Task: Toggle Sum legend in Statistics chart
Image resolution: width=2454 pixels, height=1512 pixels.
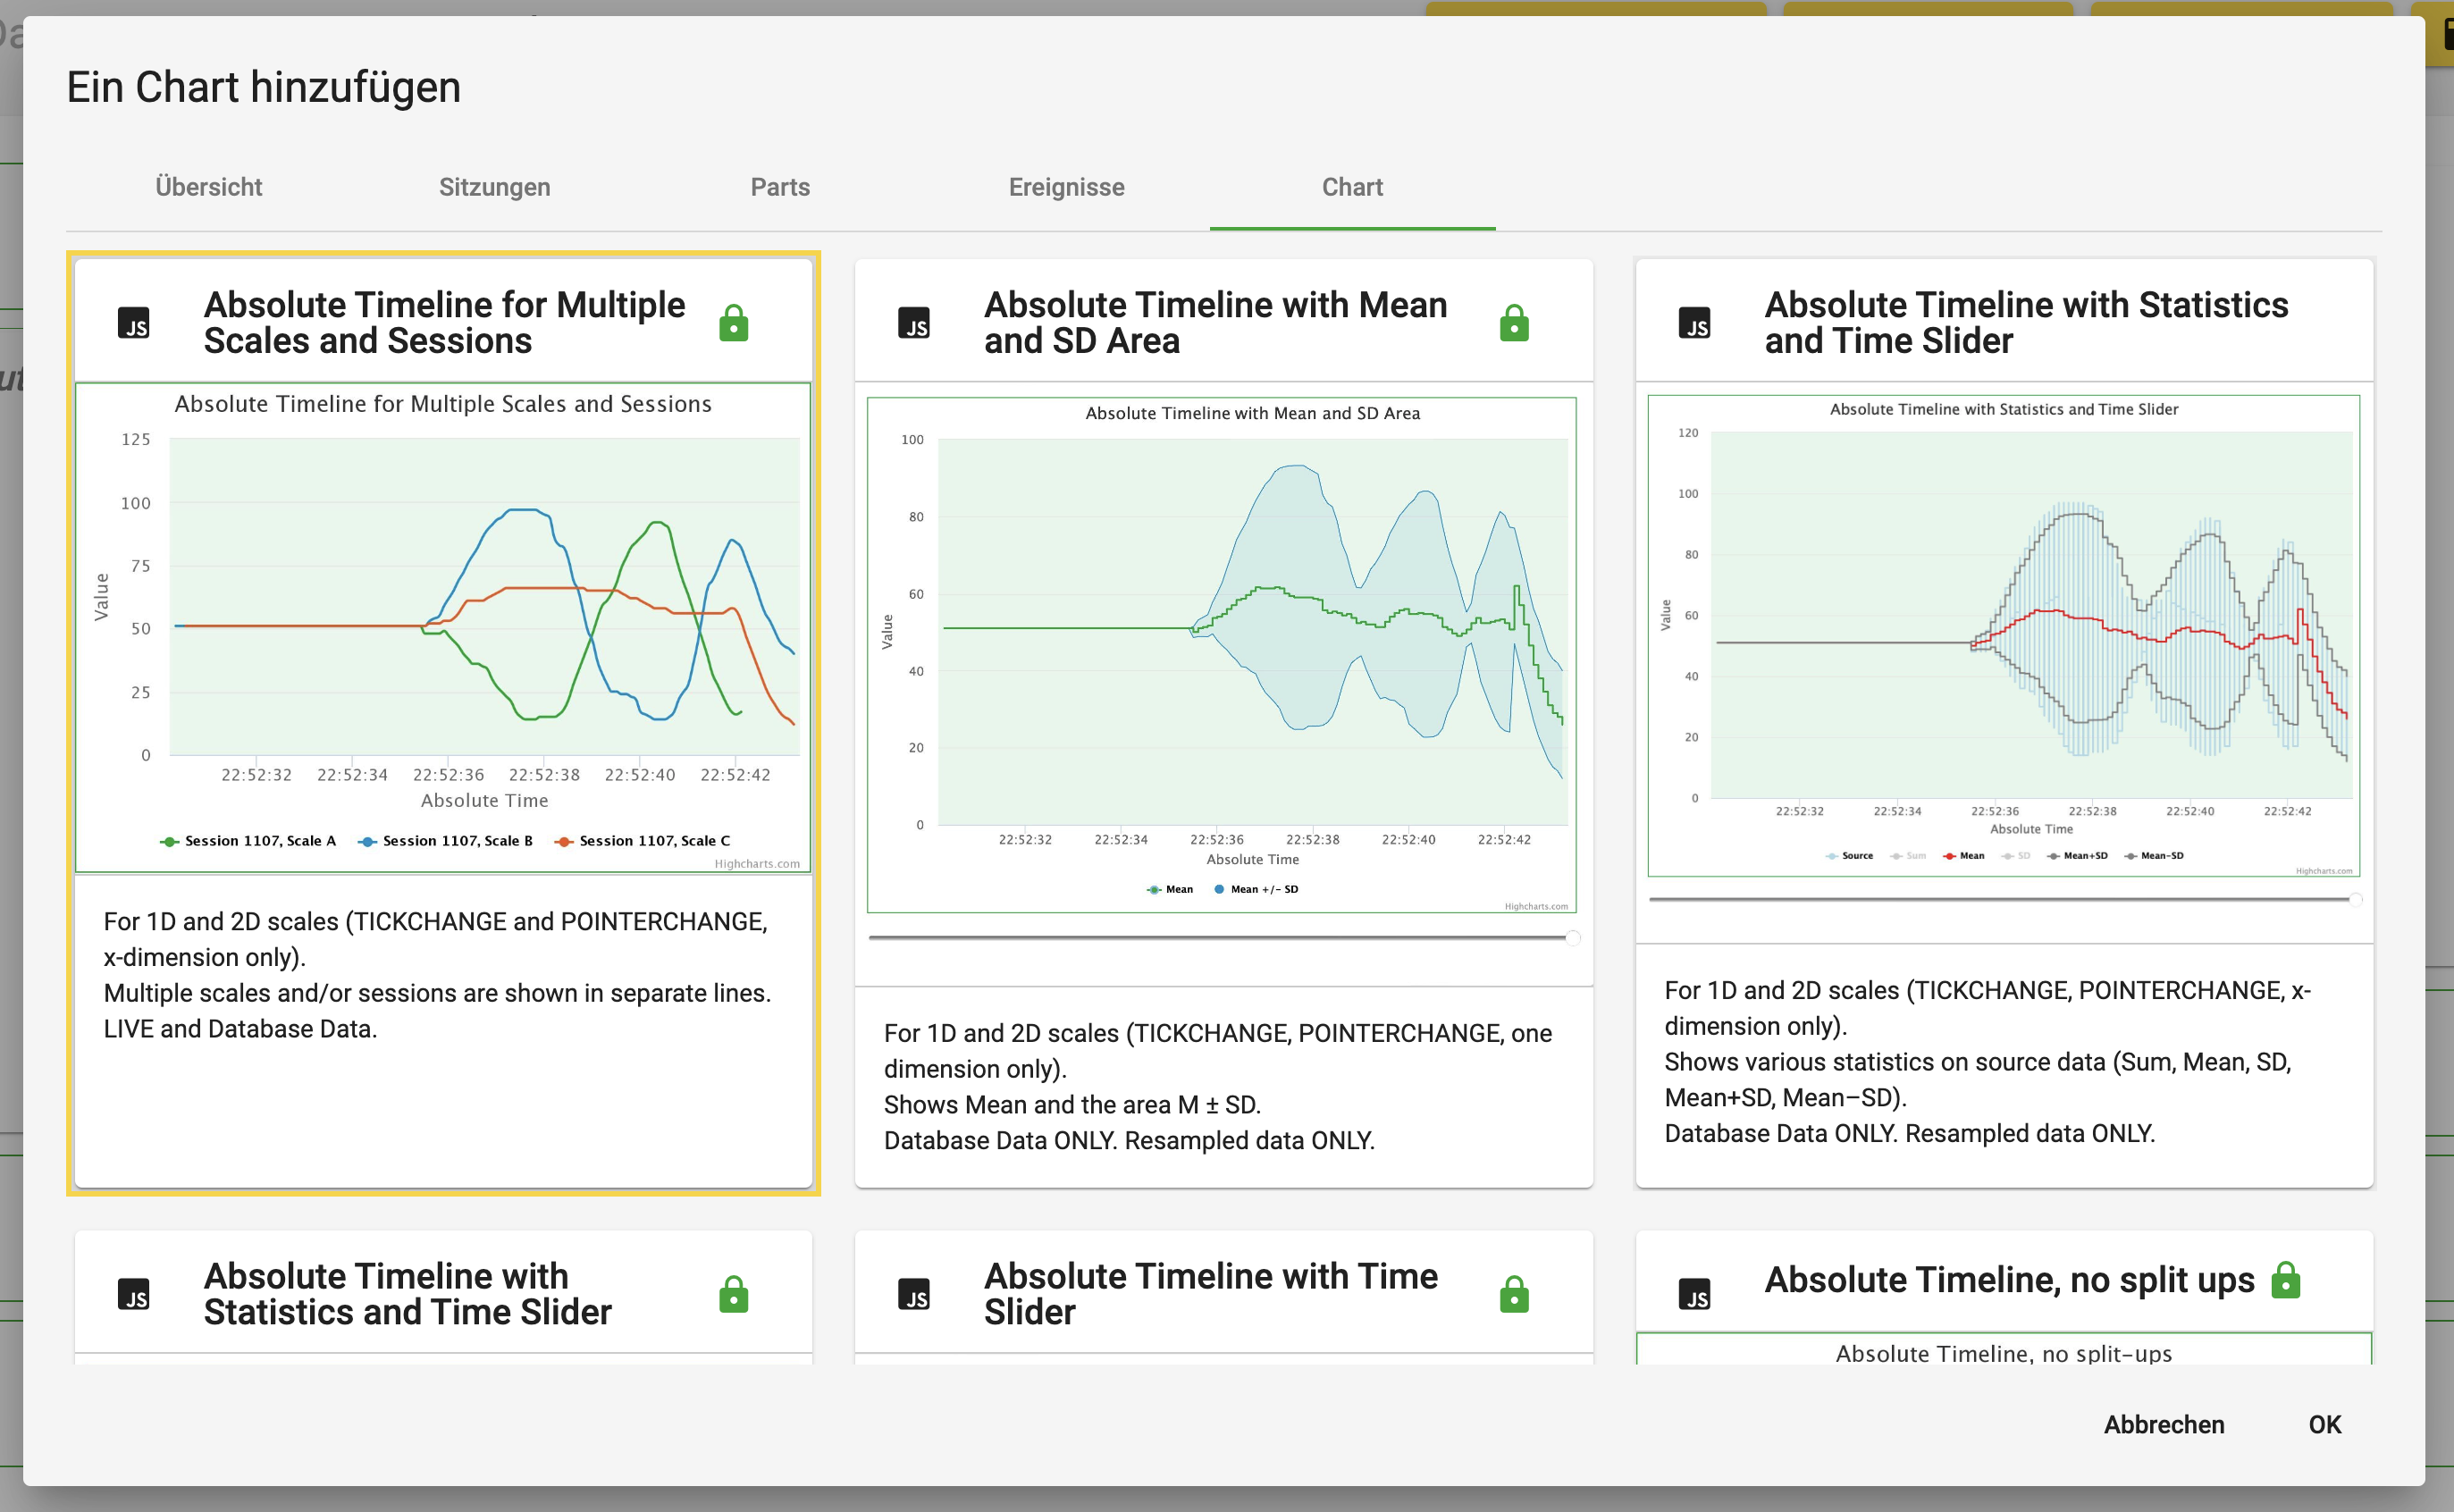Action: [1907, 856]
